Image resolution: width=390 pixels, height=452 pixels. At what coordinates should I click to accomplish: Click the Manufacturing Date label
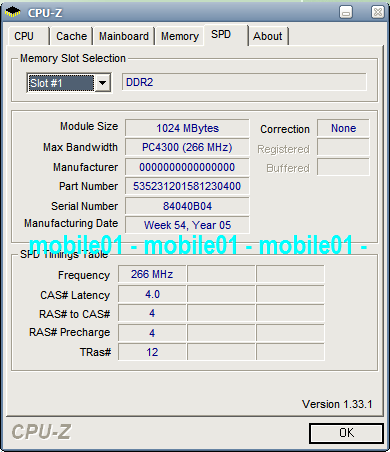tap(71, 223)
